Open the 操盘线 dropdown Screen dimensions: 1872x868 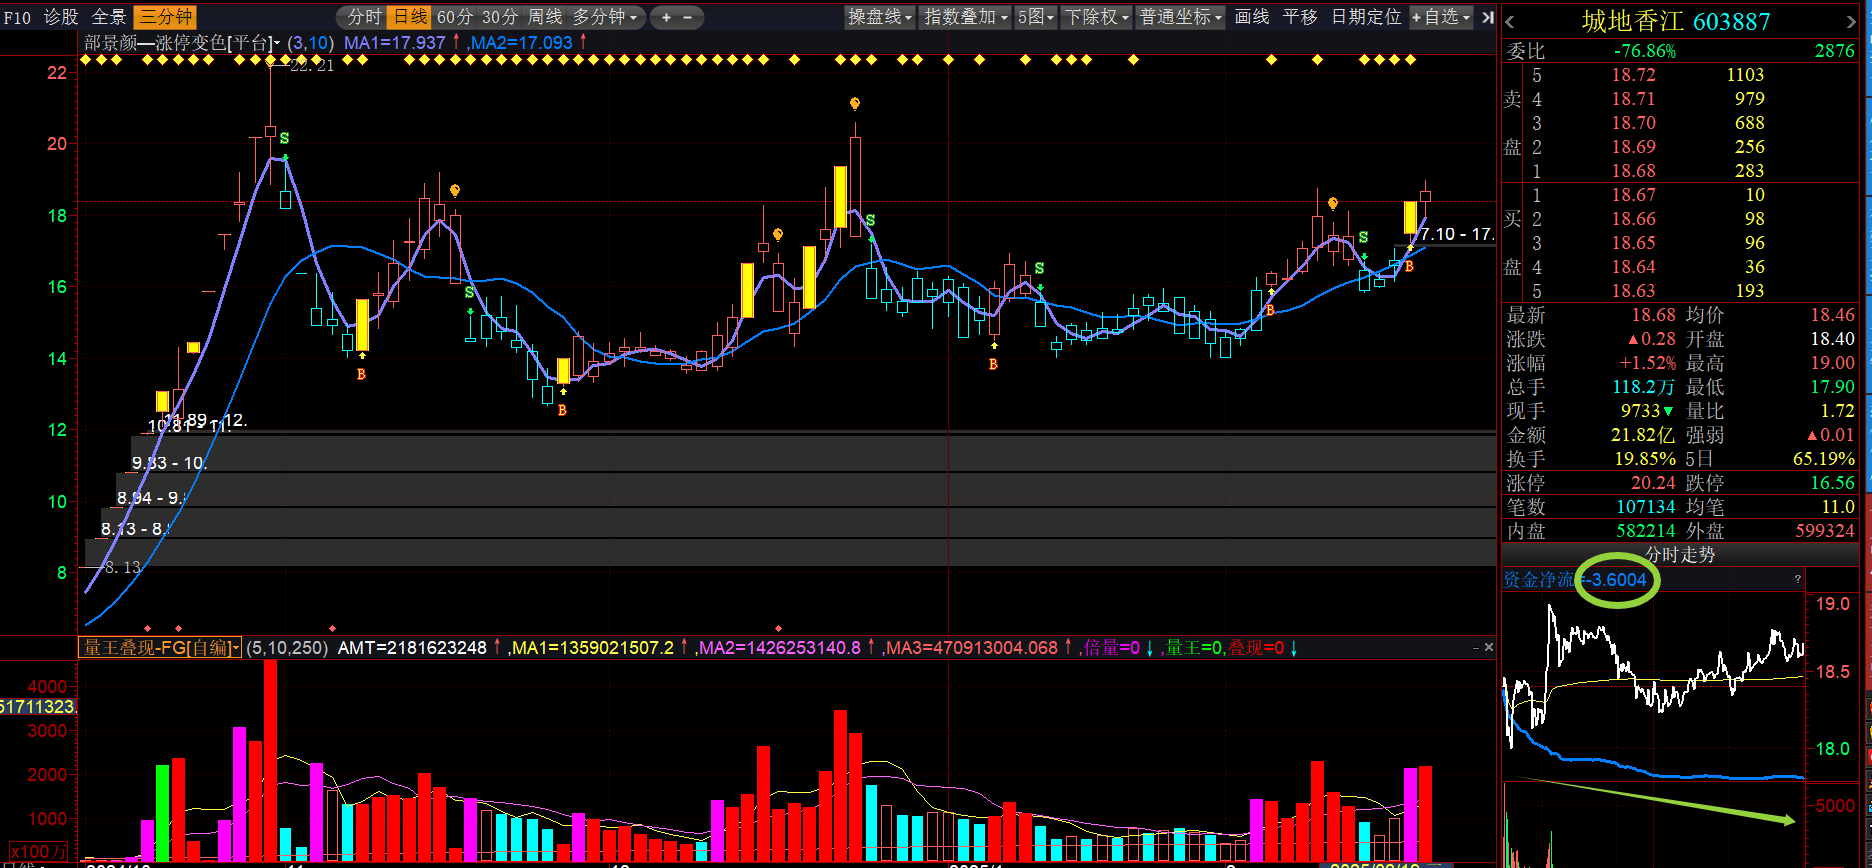click(x=880, y=17)
